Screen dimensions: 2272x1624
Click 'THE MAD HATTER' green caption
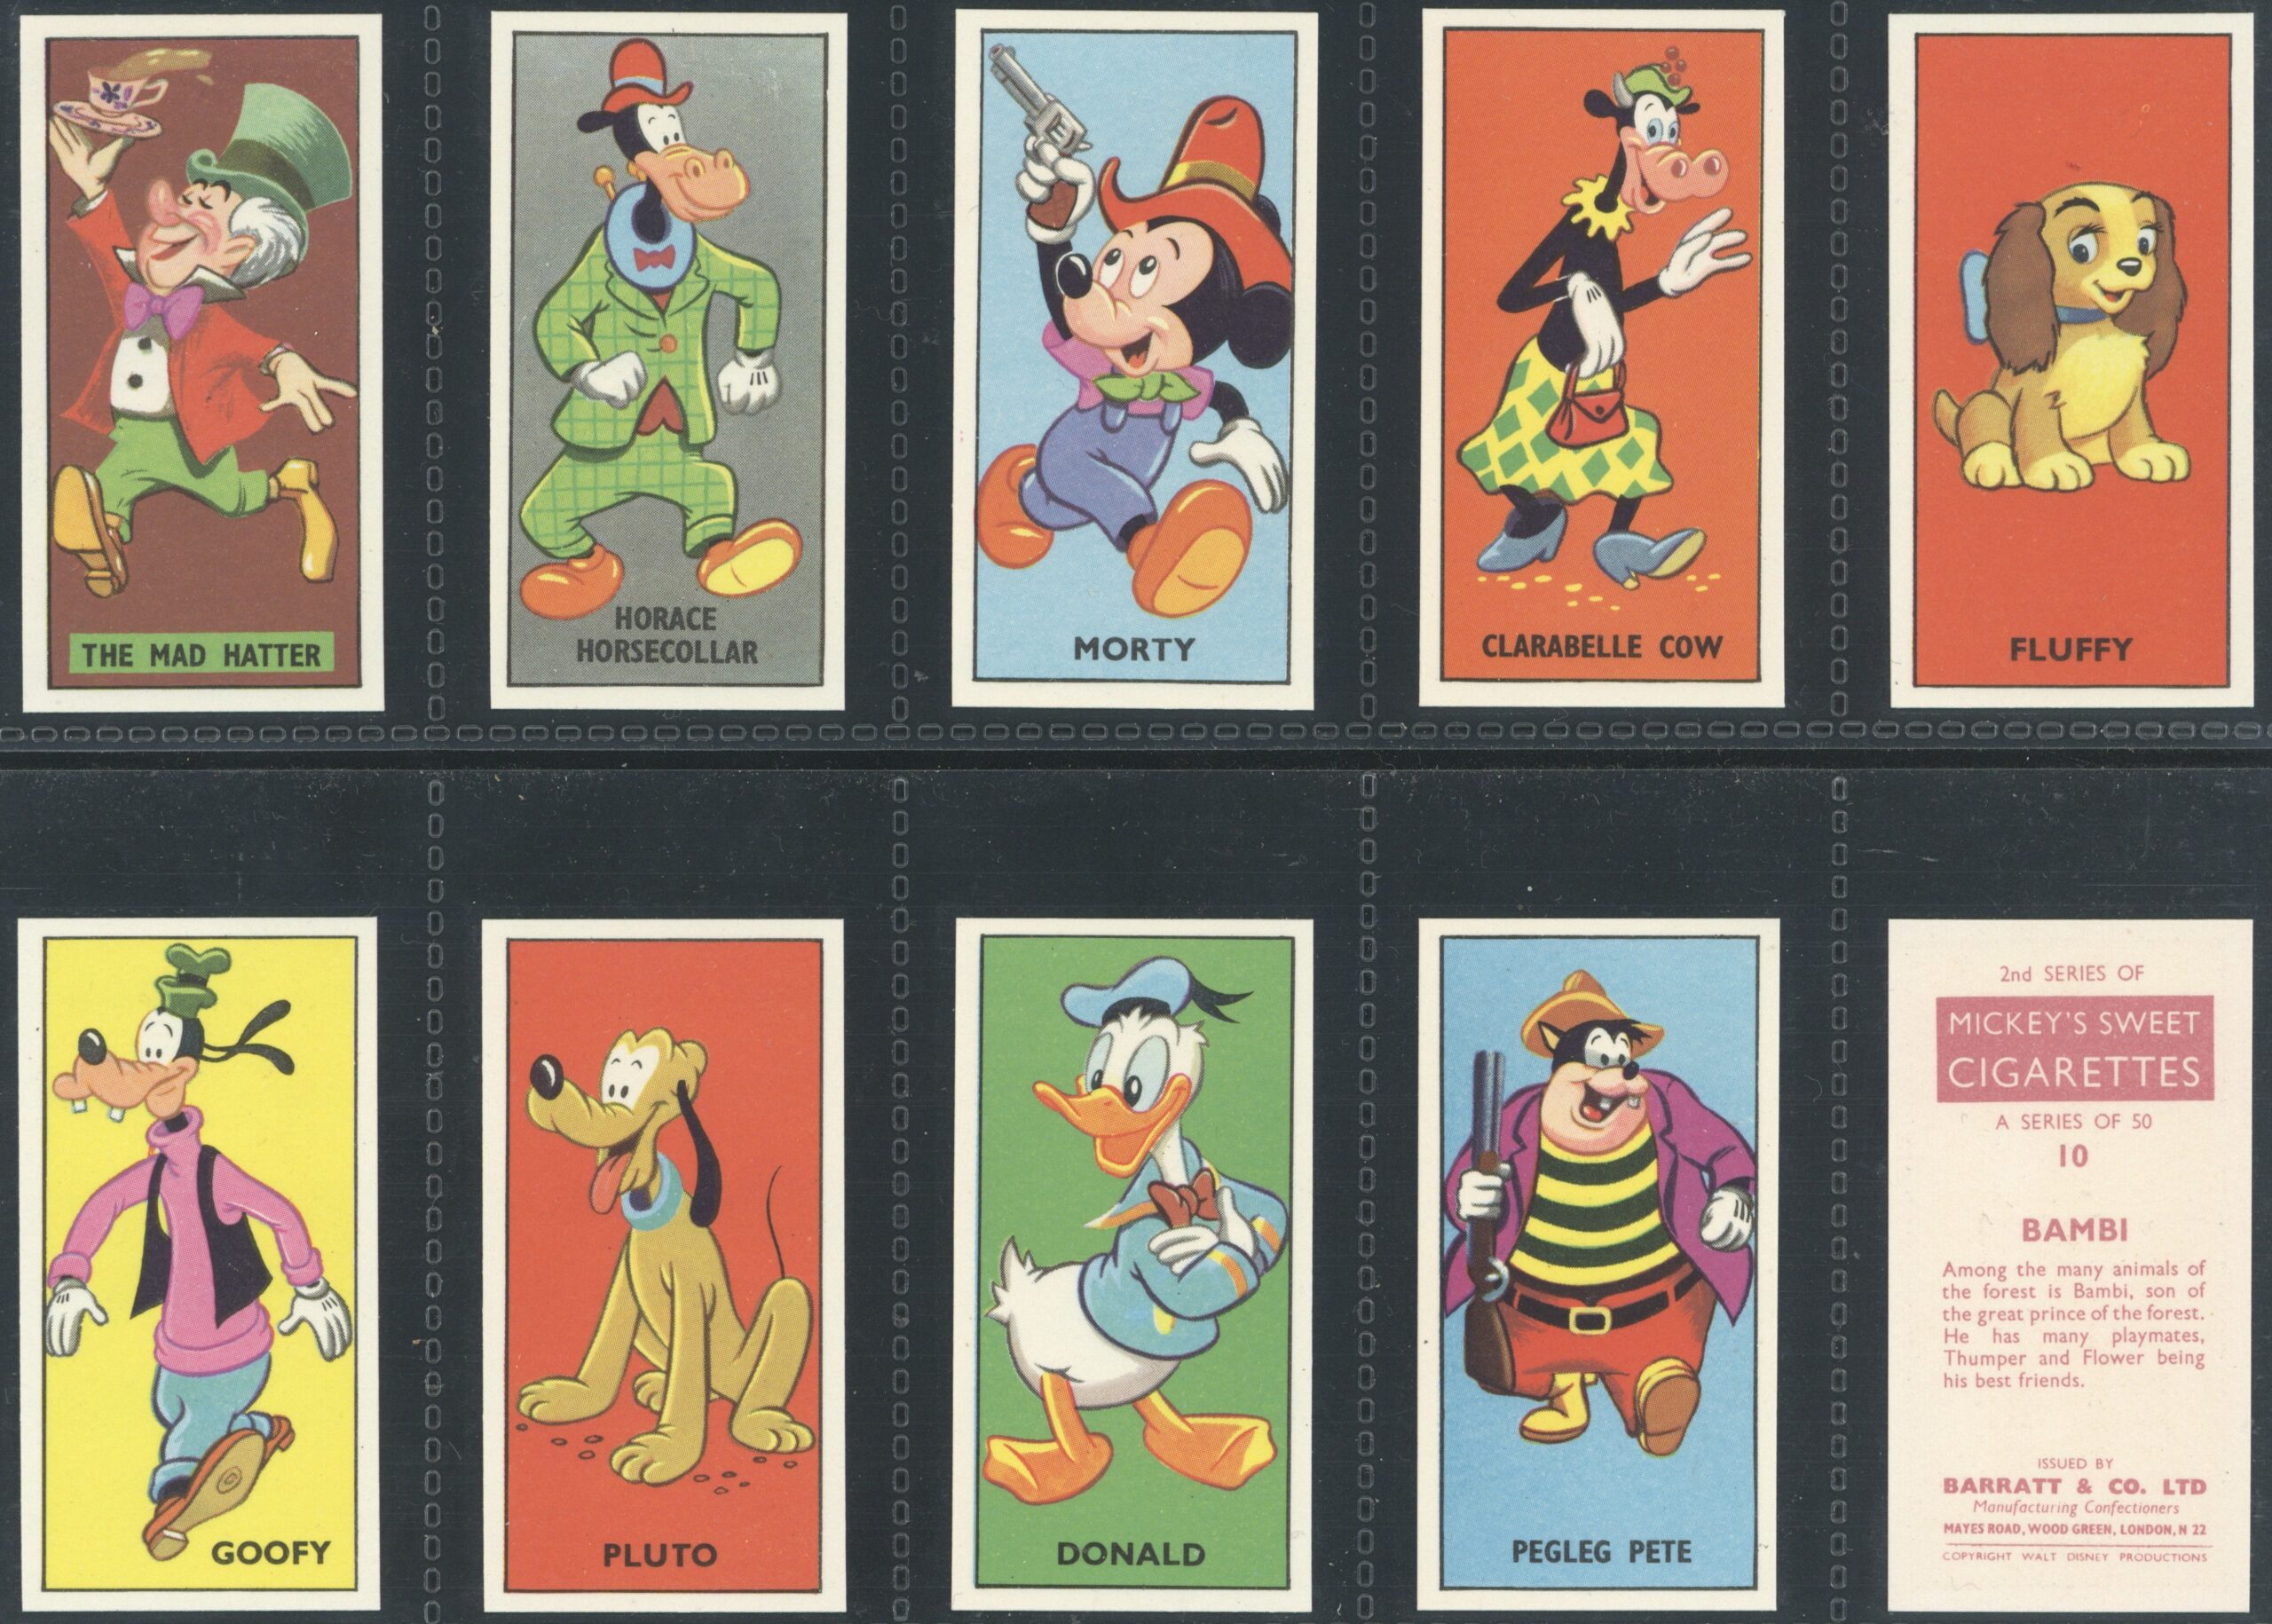pyautogui.click(x=201, y=656)
